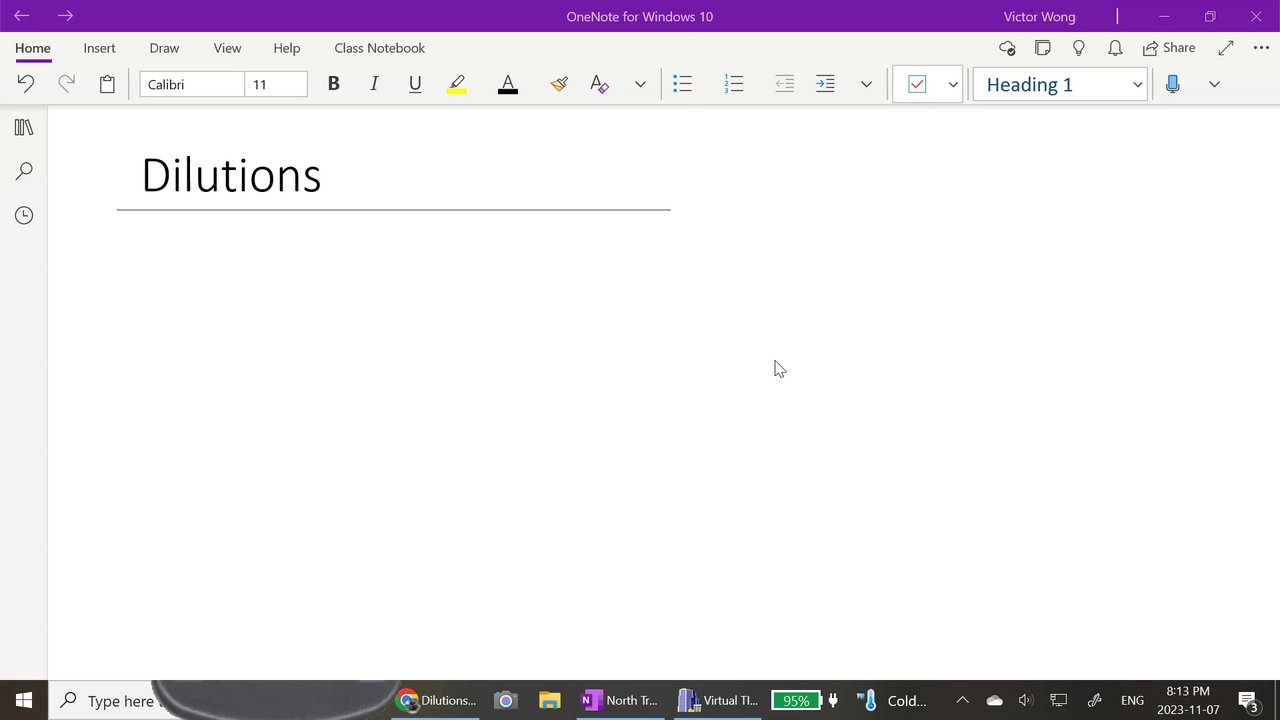Image resolution: width=1280 pixels, height=720 pixels.
Task: Increase the paragraph indent
Action: tap(825, 84)
